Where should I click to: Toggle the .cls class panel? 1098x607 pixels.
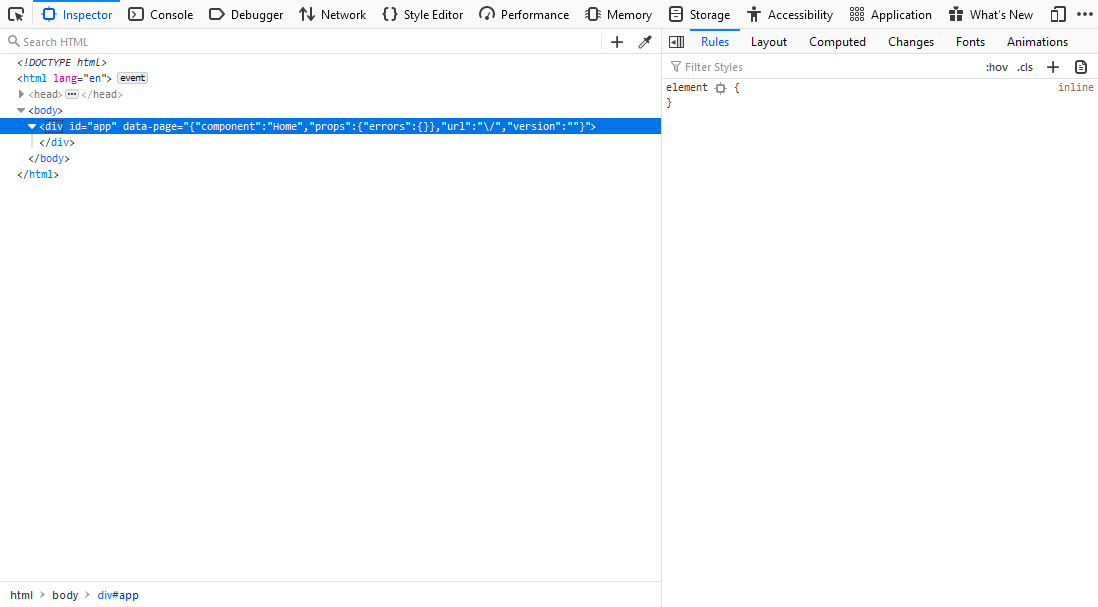coord(1024,66)
